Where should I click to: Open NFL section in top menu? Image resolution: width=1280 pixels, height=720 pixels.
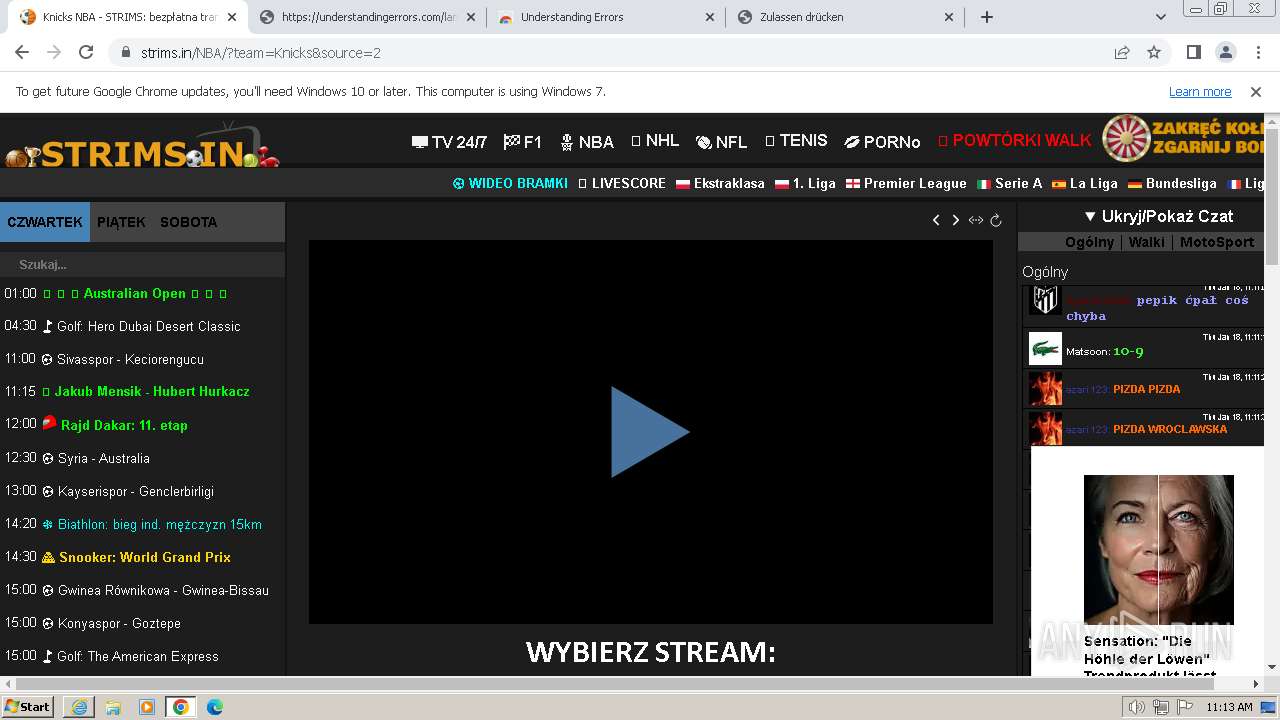[721, 142]
